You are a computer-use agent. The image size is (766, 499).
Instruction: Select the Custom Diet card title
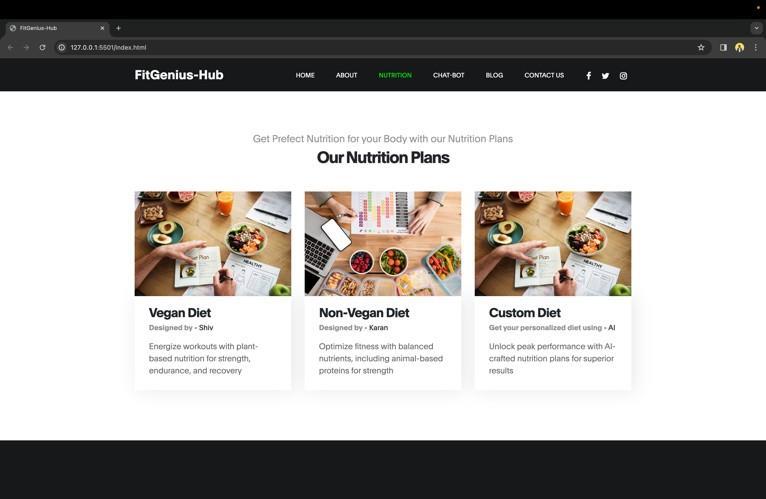tap(525, 313)
